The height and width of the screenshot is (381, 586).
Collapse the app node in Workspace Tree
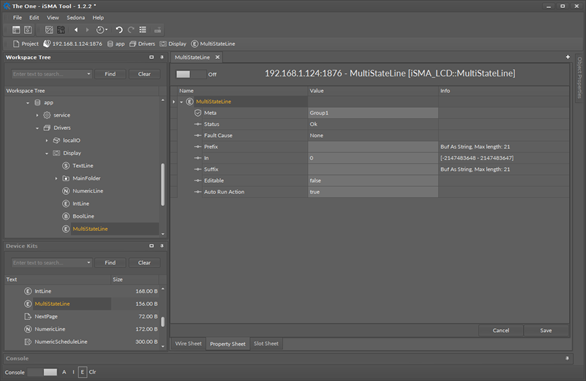pyautogui.click(x=28, y=103)
